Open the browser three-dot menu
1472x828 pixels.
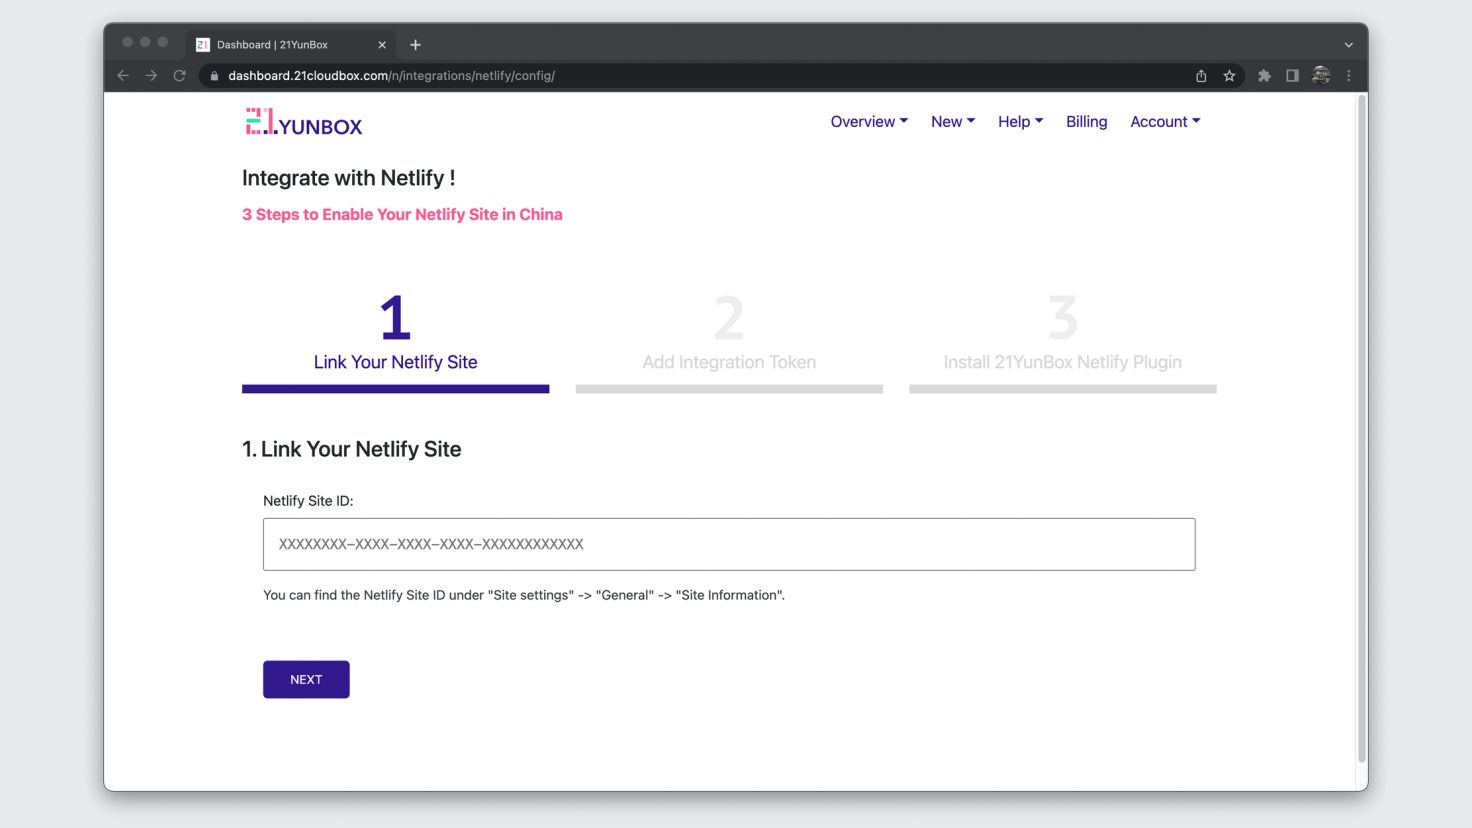1348,76
